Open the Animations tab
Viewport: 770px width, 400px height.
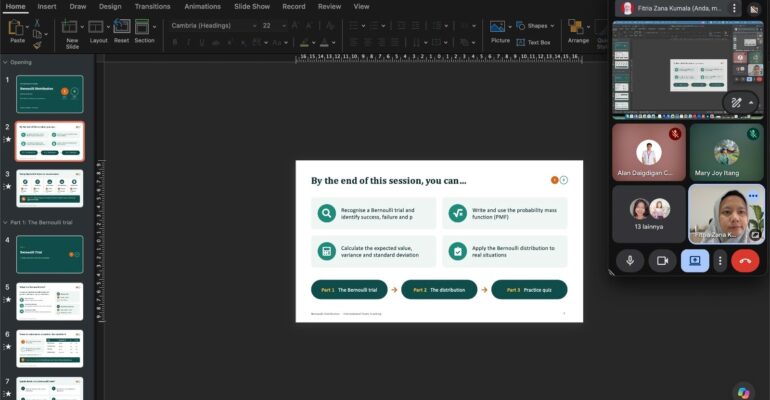[x=202, y=6]
